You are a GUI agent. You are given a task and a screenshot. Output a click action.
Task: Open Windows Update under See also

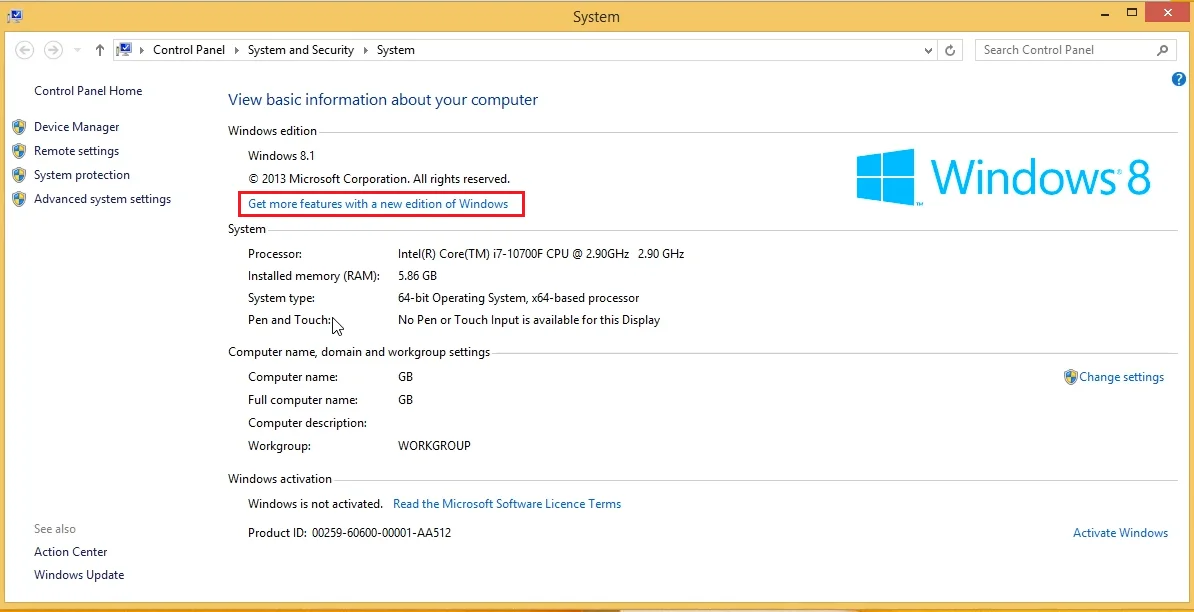(79, 575)
